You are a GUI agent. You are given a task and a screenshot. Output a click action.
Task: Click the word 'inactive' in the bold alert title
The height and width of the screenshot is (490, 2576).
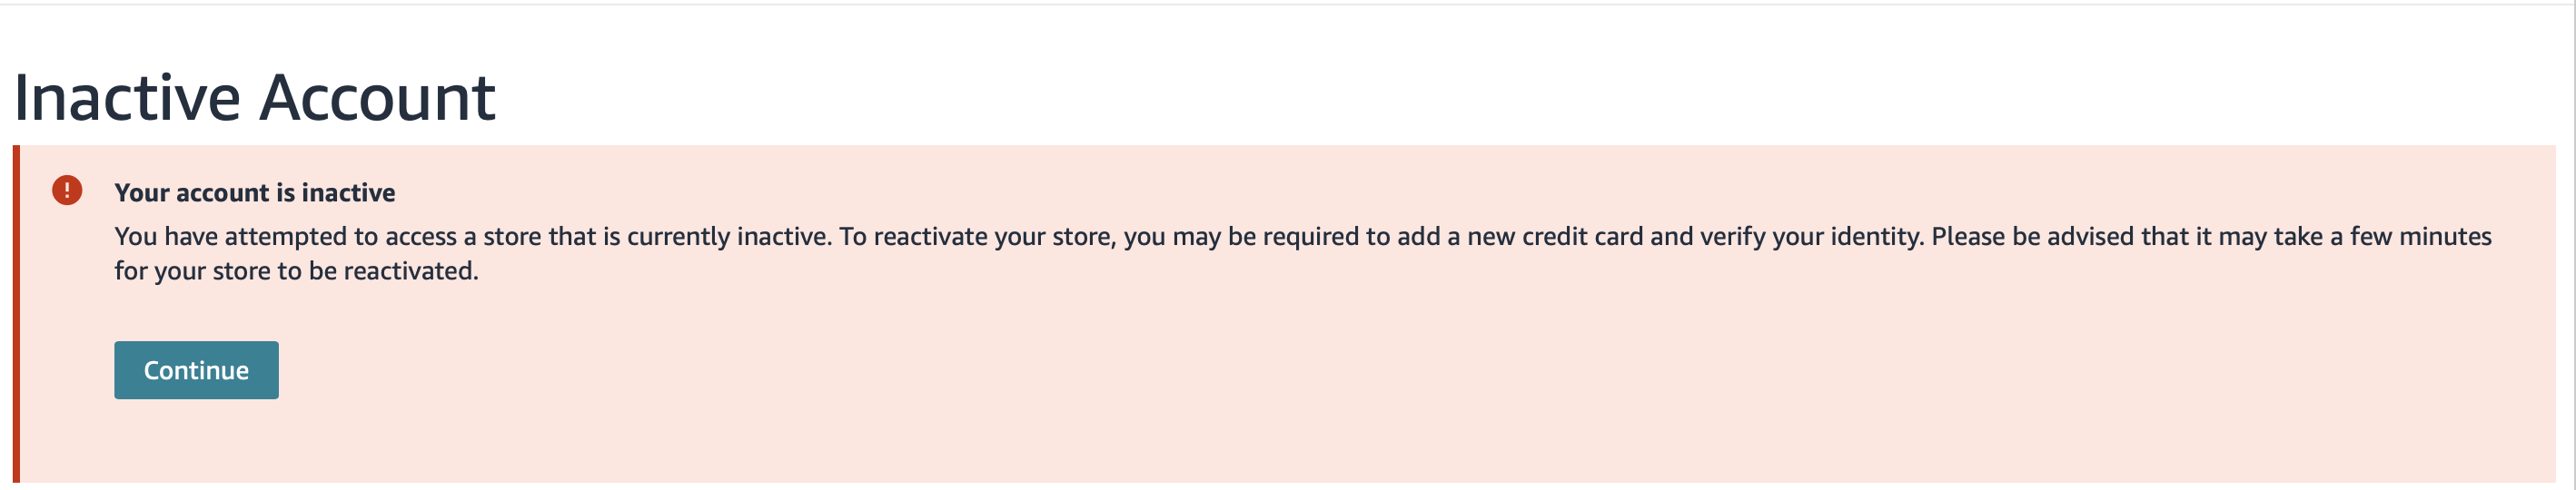(348, 192)
